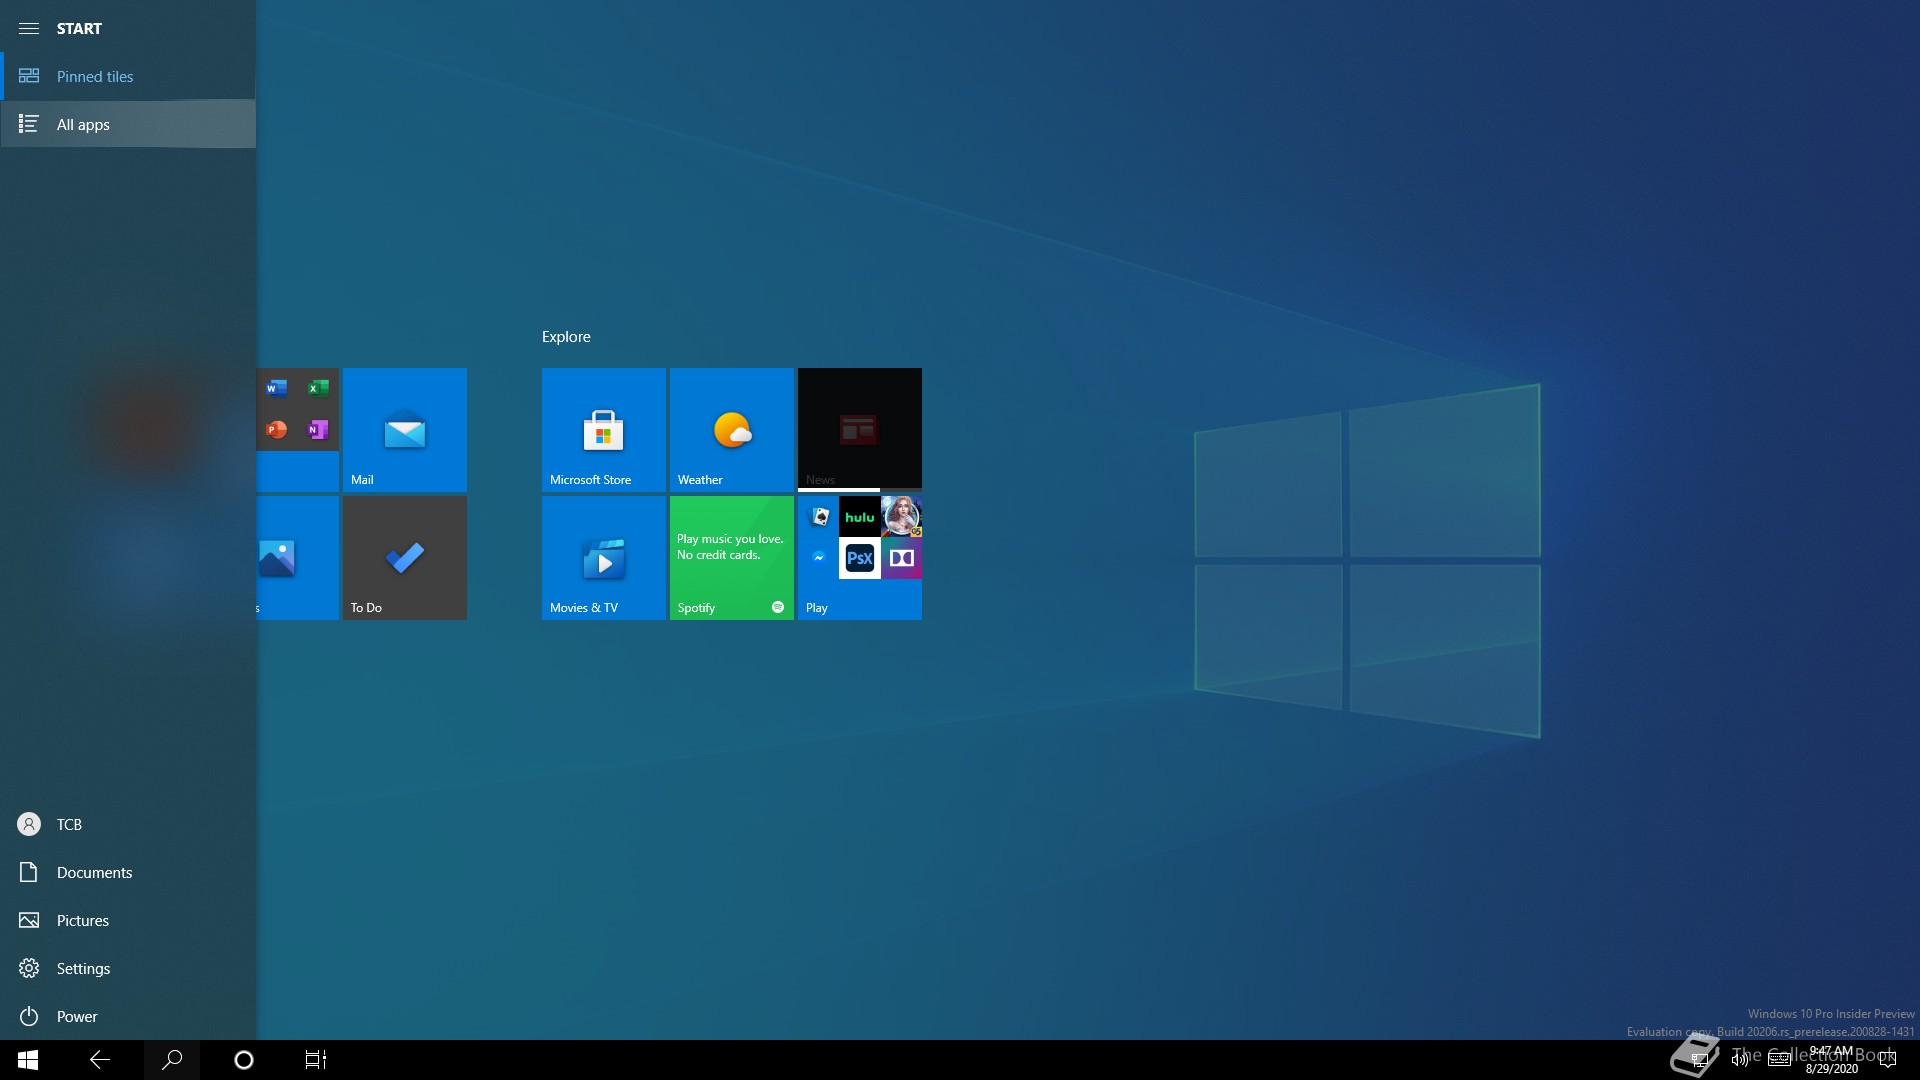Image resolution: width=1920 pixels, height=1080 pixels.
Task: Expand the START hamburger menu
Action: (29, 28)
